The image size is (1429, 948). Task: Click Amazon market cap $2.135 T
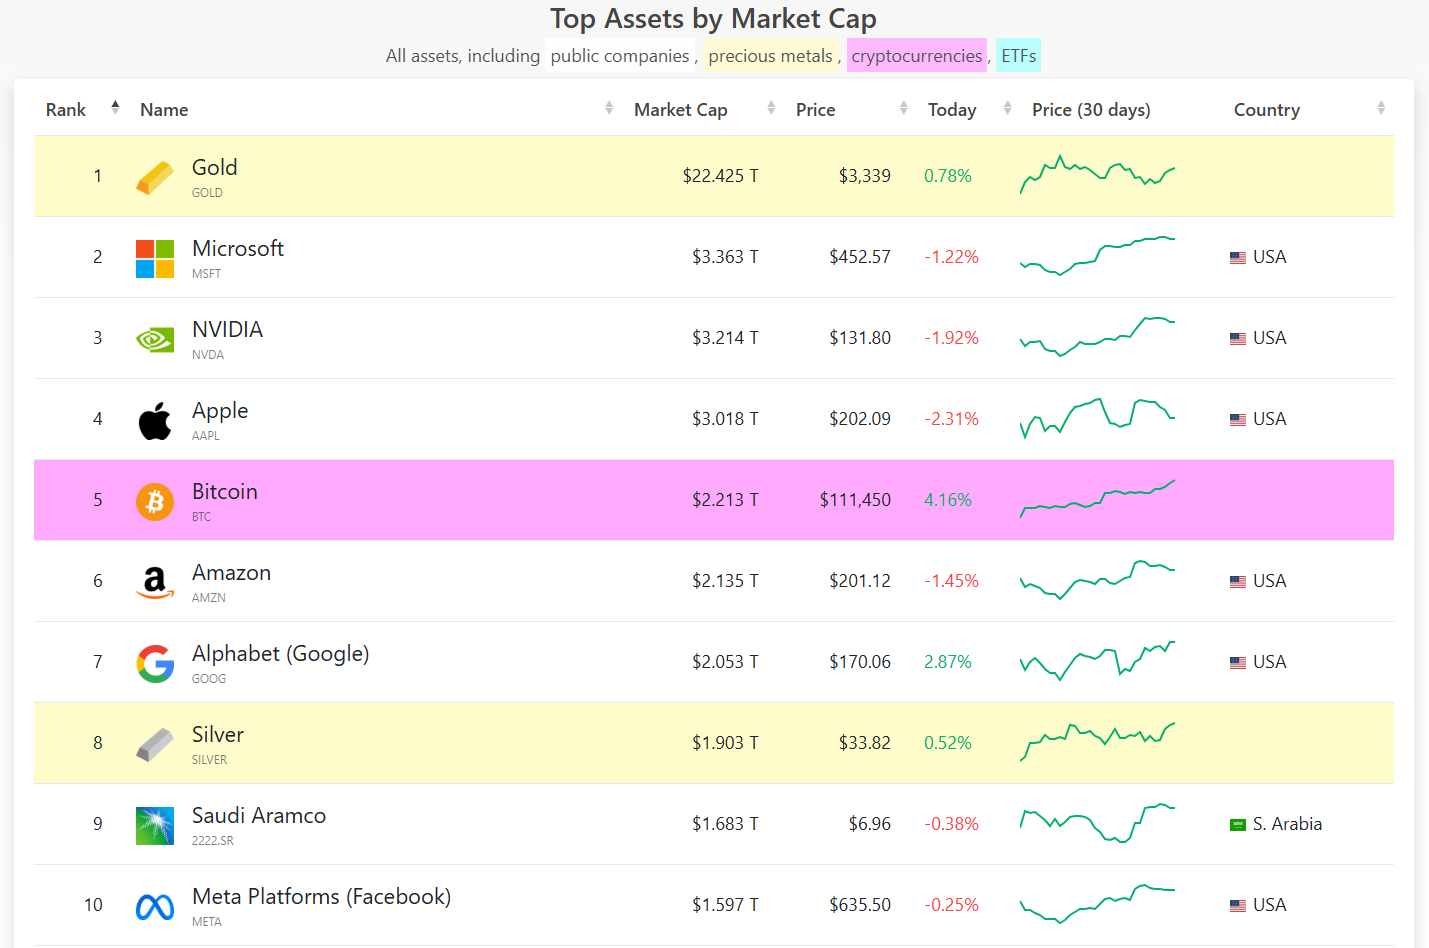(725, 581)
